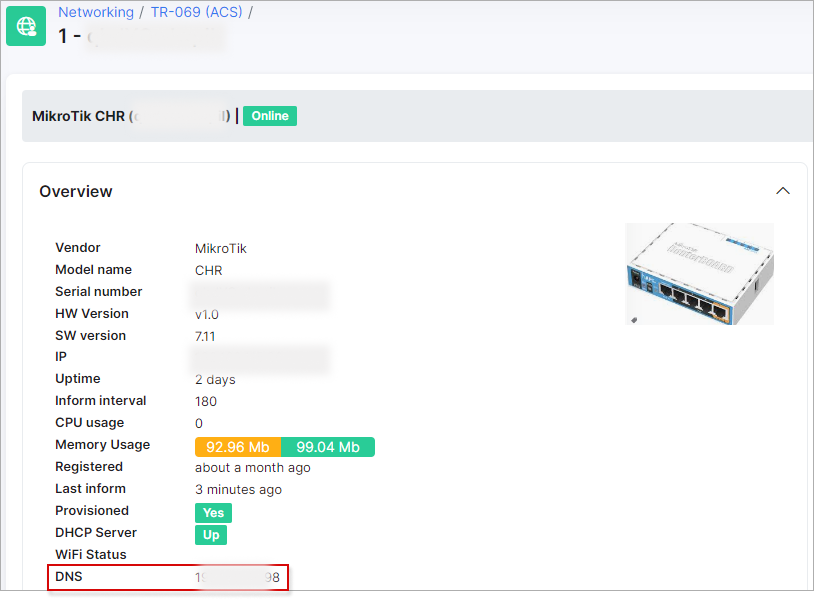This screenshot has width=814, height=600.
Task: Click the DHCP Server Up badge
Action: (211, 535)
